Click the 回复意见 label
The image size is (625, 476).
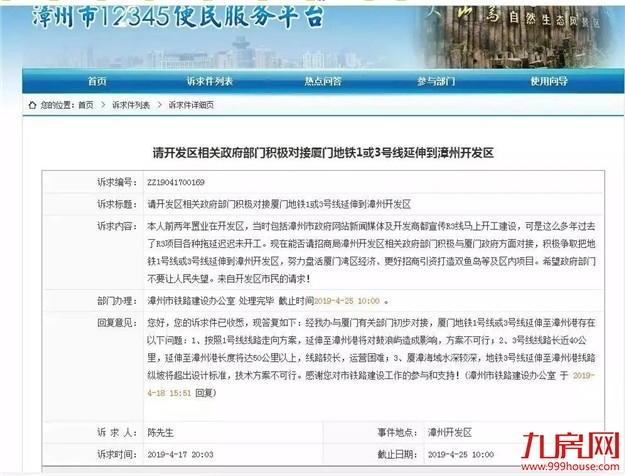click(117, 323)
